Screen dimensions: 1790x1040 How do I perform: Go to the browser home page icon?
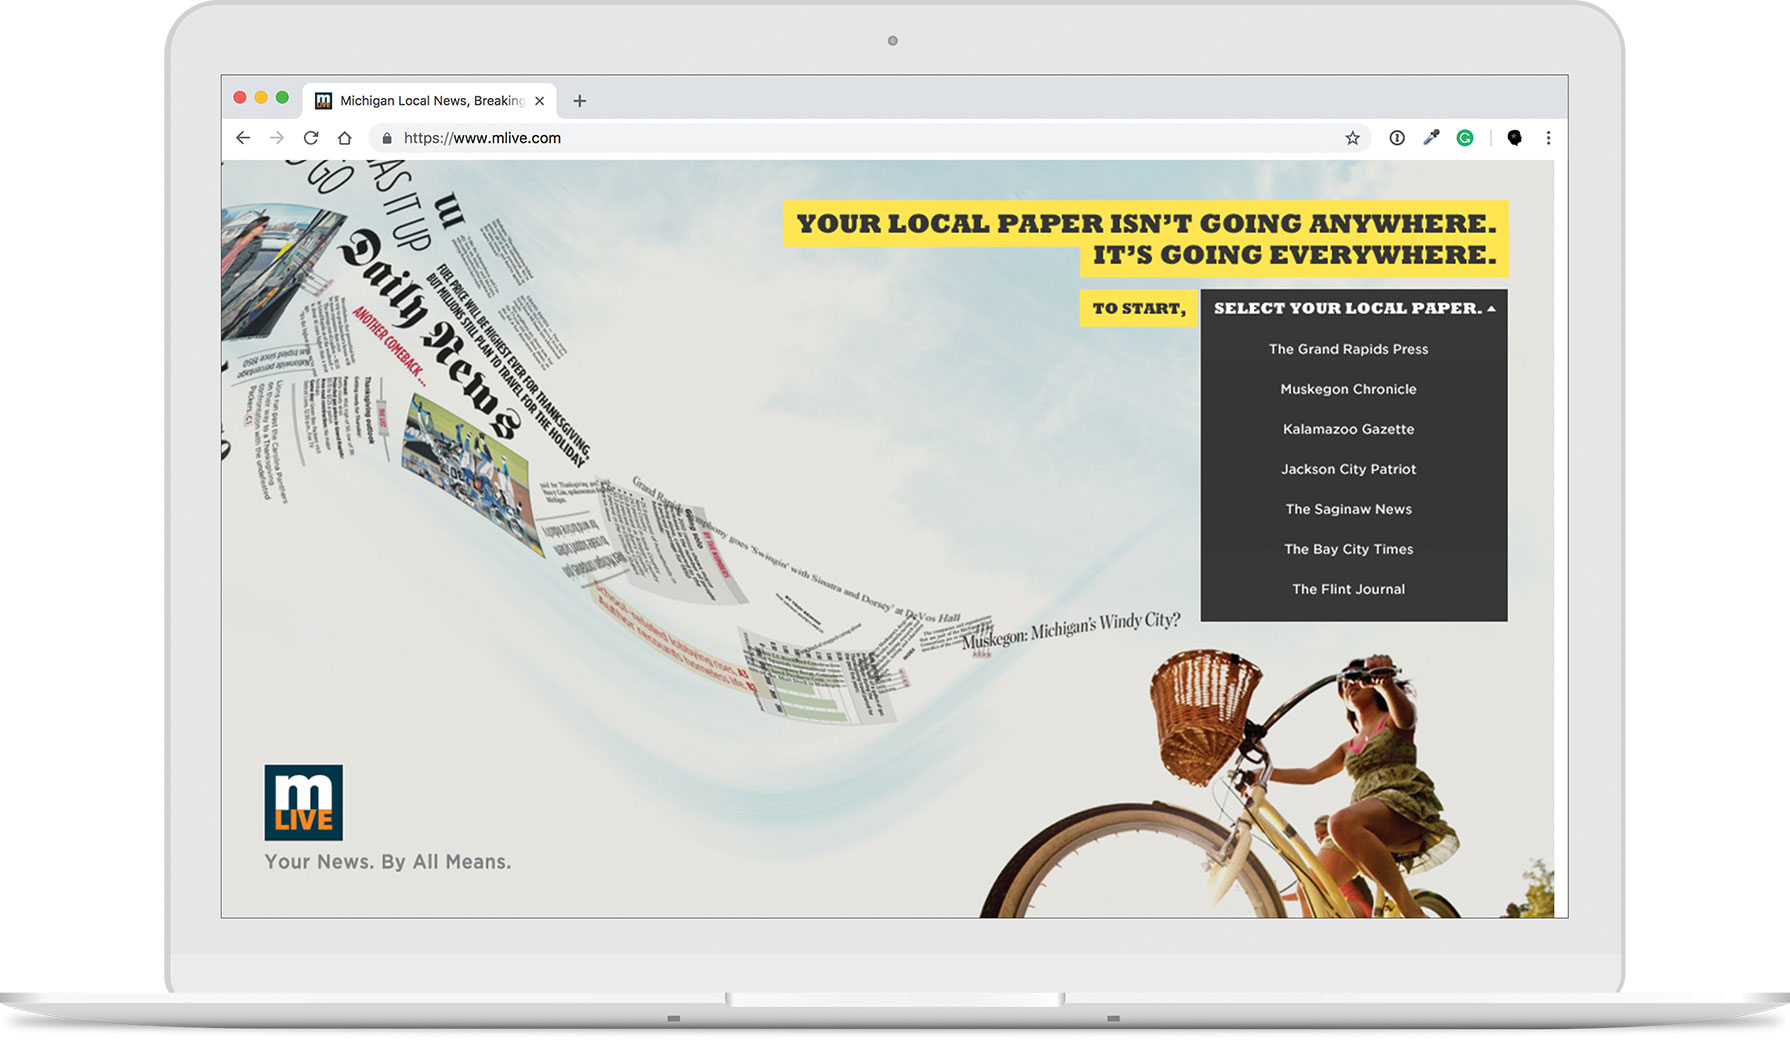coord(345,138)
